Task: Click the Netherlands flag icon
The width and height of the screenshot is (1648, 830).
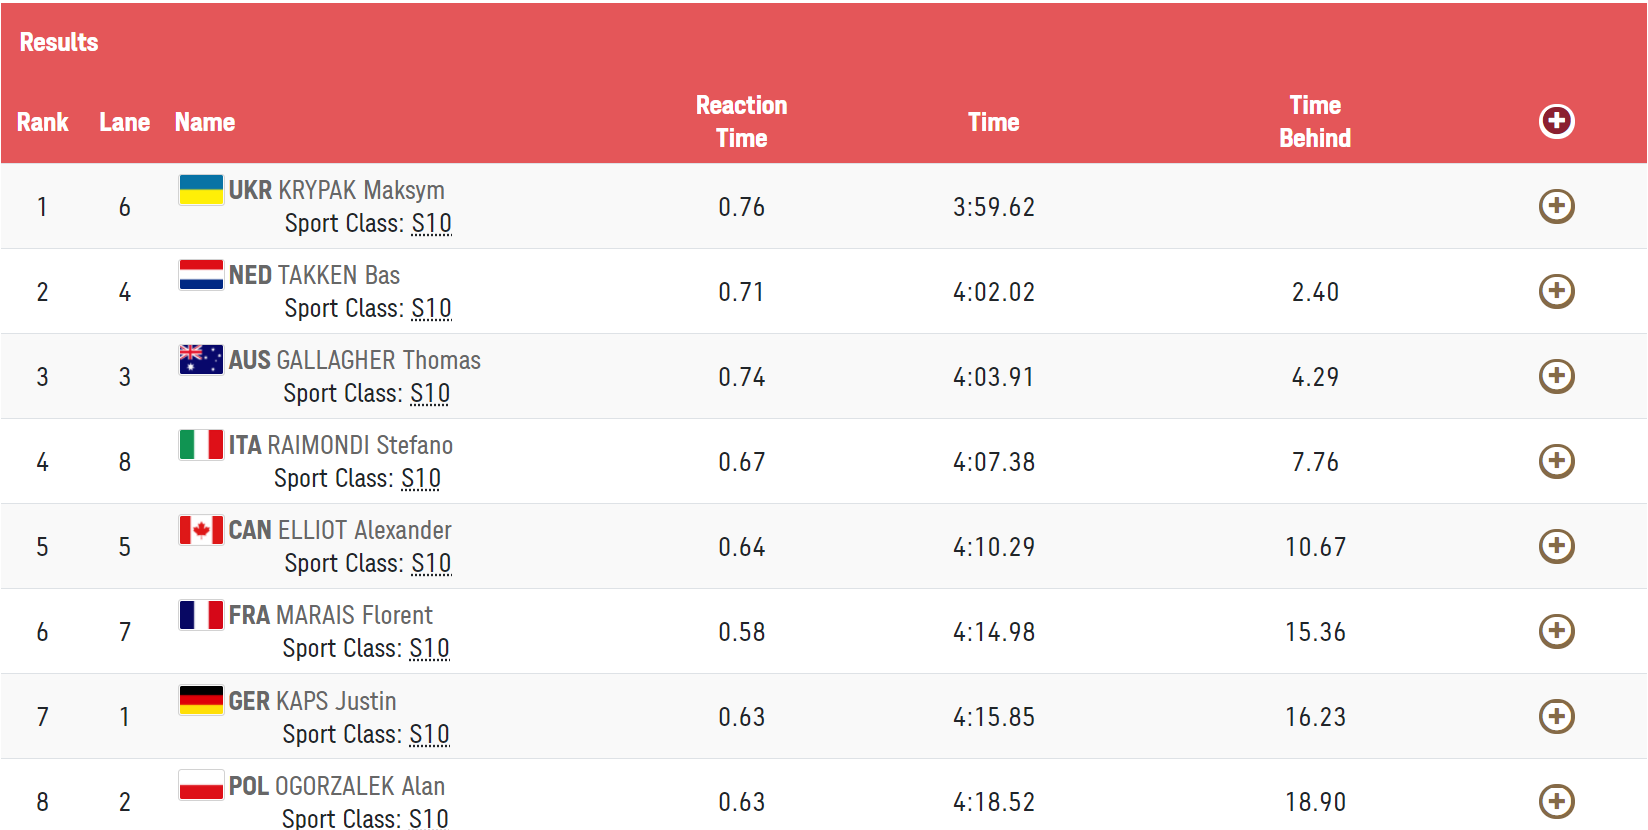Action: point(201,274)
